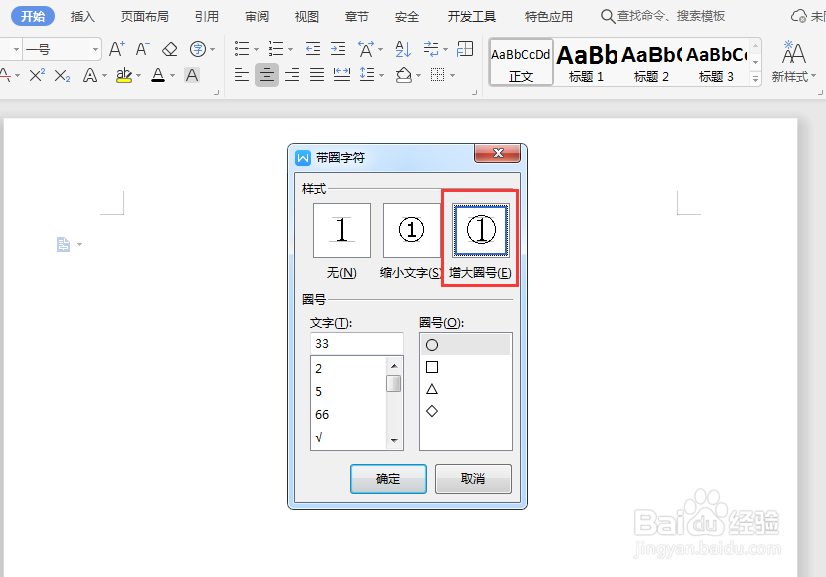Select the 正文 style
Screen dimensions: 826x577
coord(521,62)
